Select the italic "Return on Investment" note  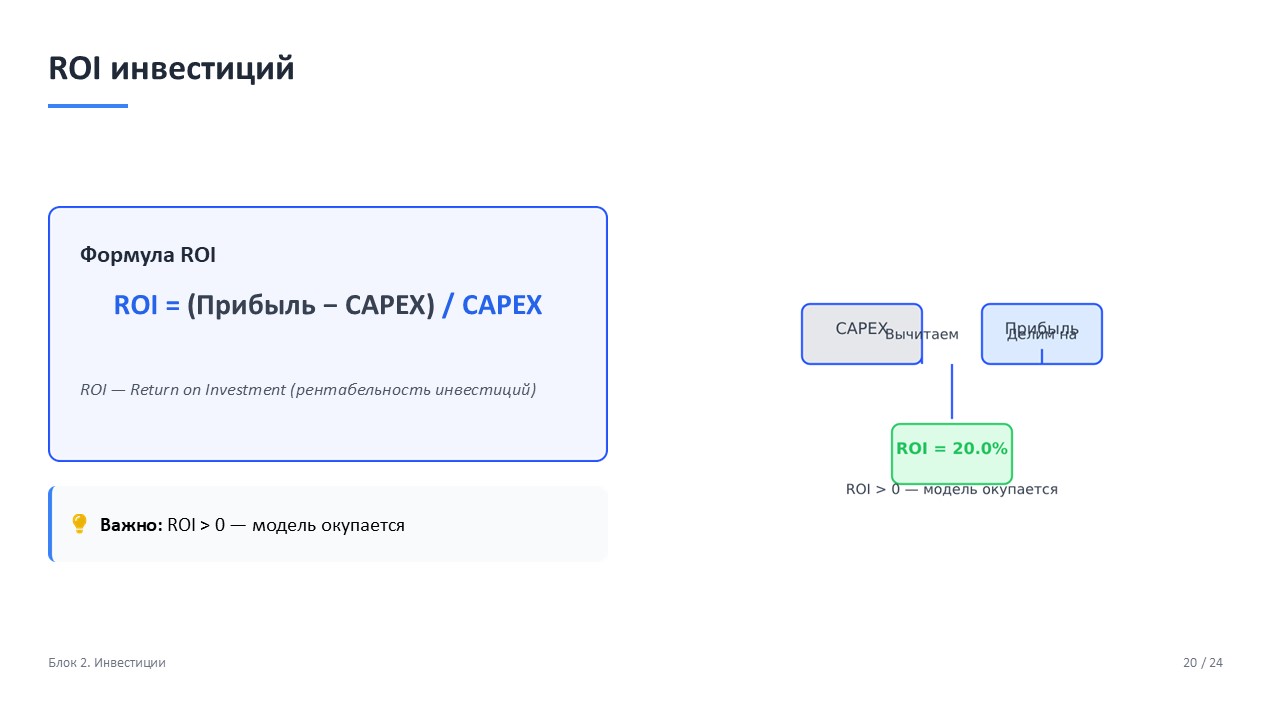308,389
